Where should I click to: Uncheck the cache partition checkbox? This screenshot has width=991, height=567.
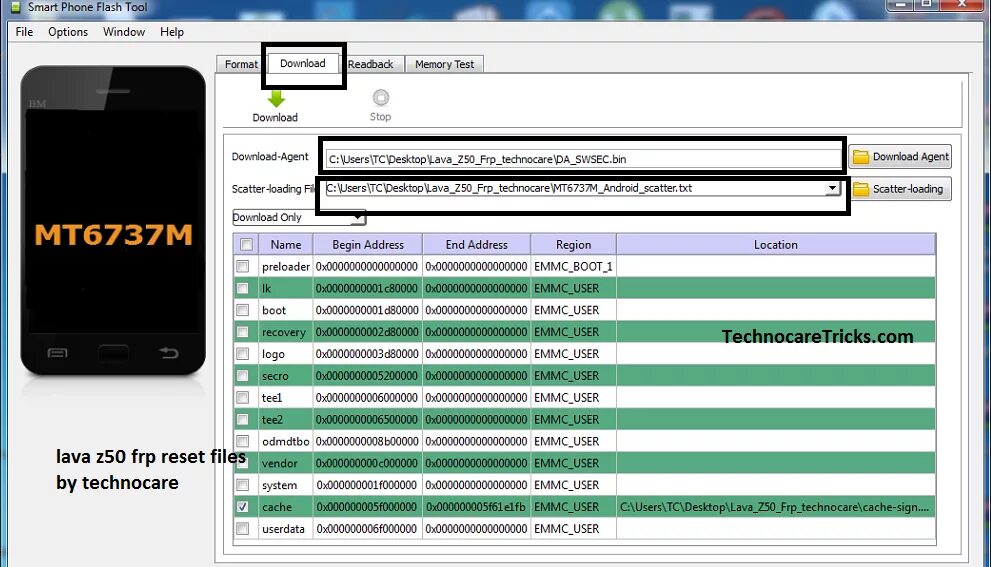[x=243, y=507]
